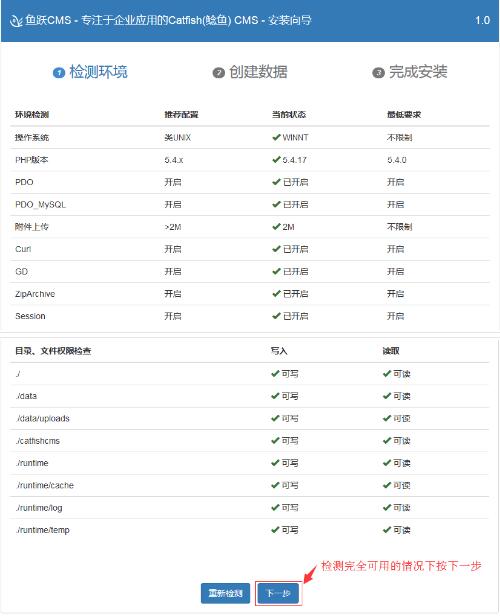The height and width of the screenshot is (616, 500).
Task: Click the installer title text in header
Action: click(168, 20)
